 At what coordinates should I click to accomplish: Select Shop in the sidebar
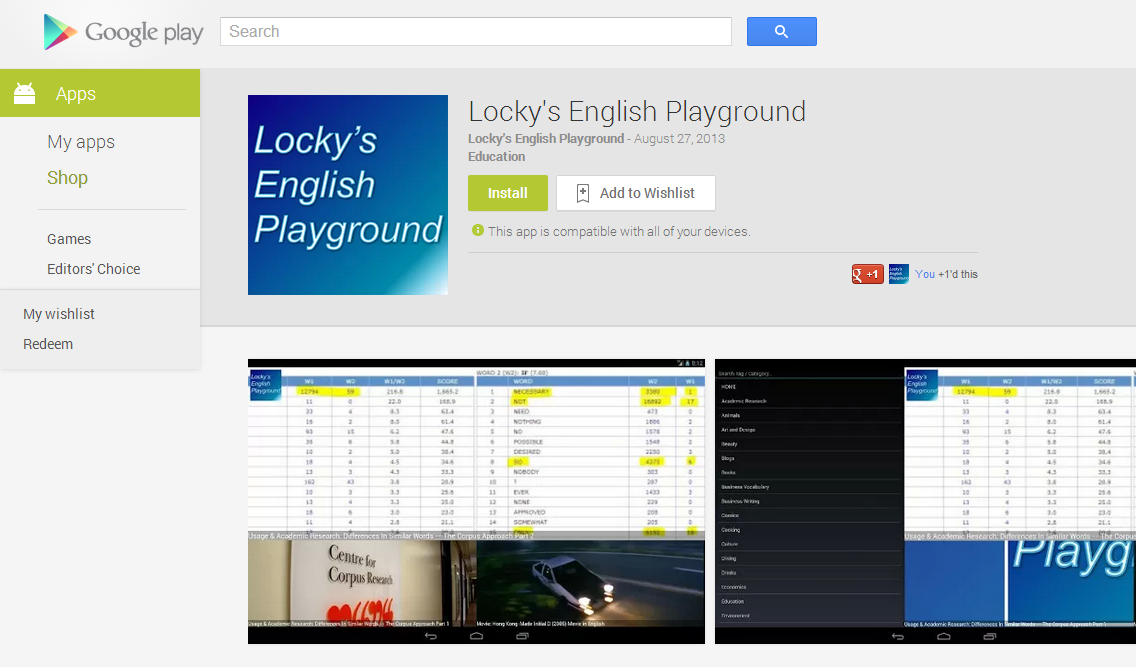point(67,177)
